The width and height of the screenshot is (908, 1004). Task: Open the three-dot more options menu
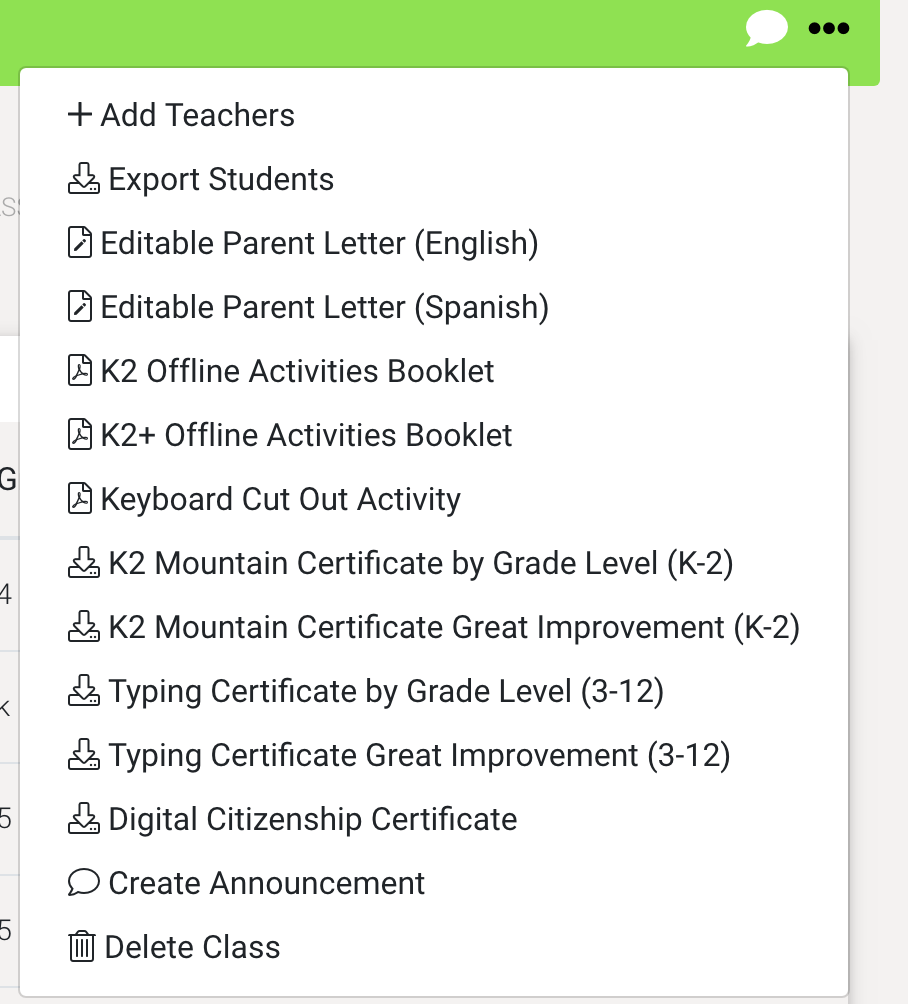[829, 28]
